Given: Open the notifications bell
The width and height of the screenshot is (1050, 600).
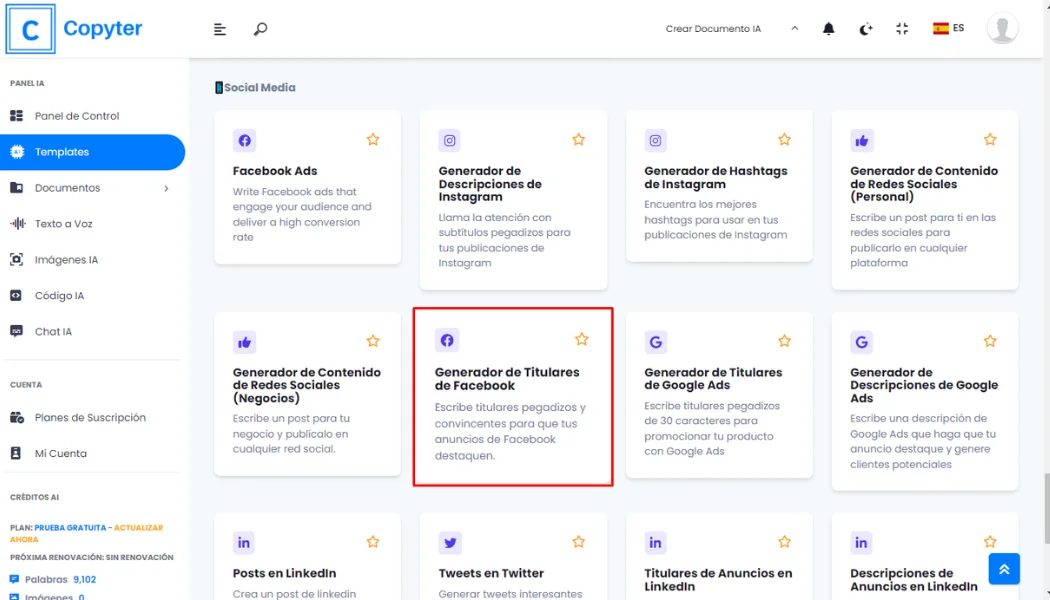Looking at the screenshot, I should [828, 29].
